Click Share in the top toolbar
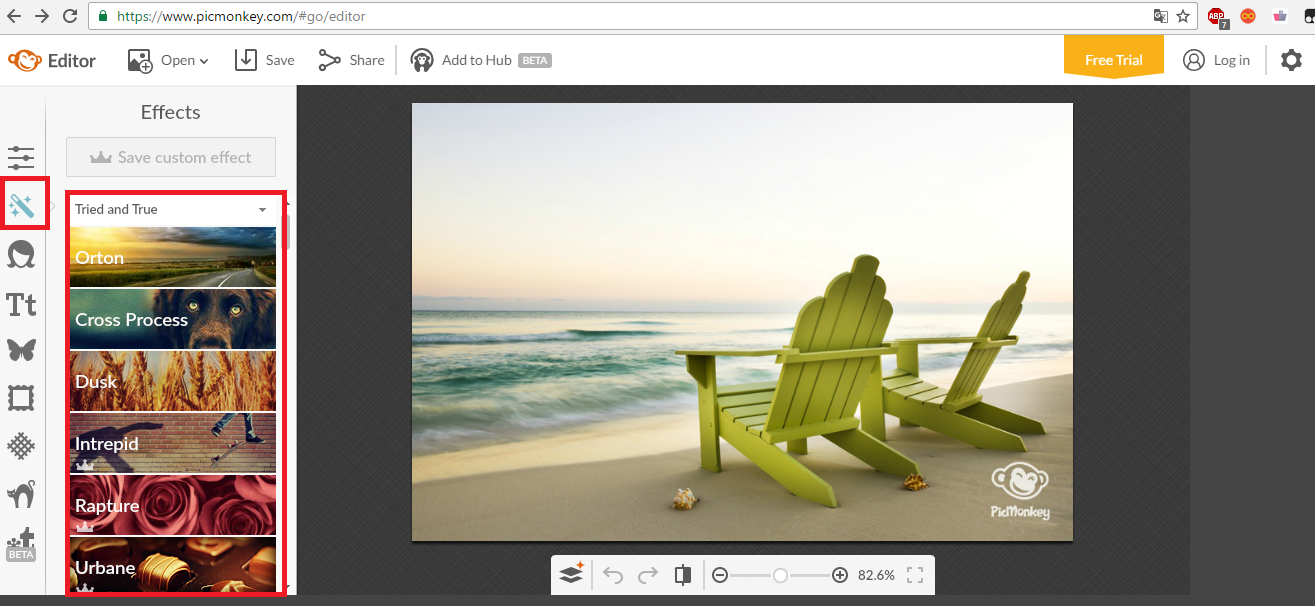This screenshot has height=606, width=1315. click(x=351, y=60)
